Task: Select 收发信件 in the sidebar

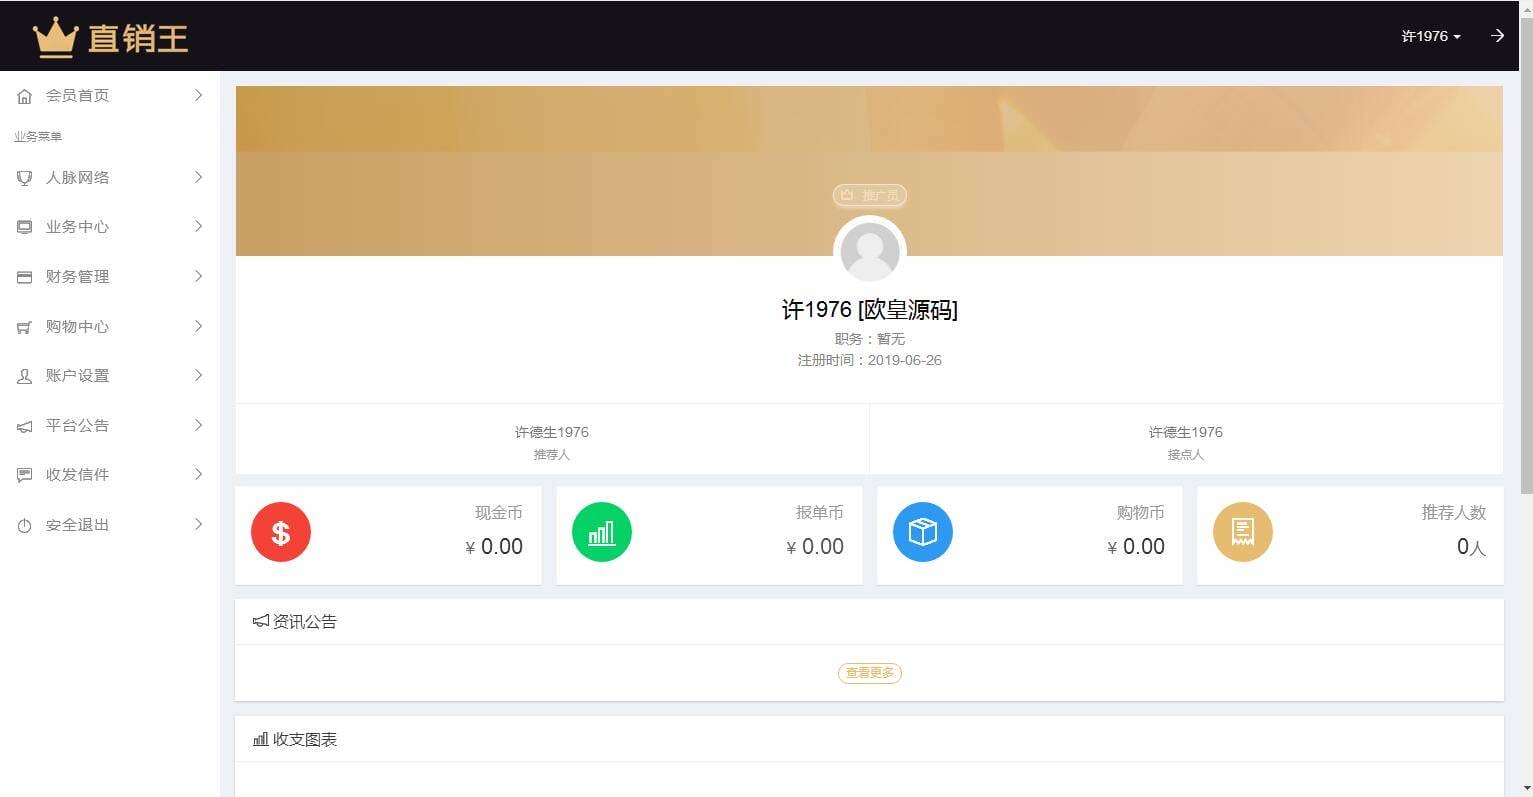Action: [108, 474]
